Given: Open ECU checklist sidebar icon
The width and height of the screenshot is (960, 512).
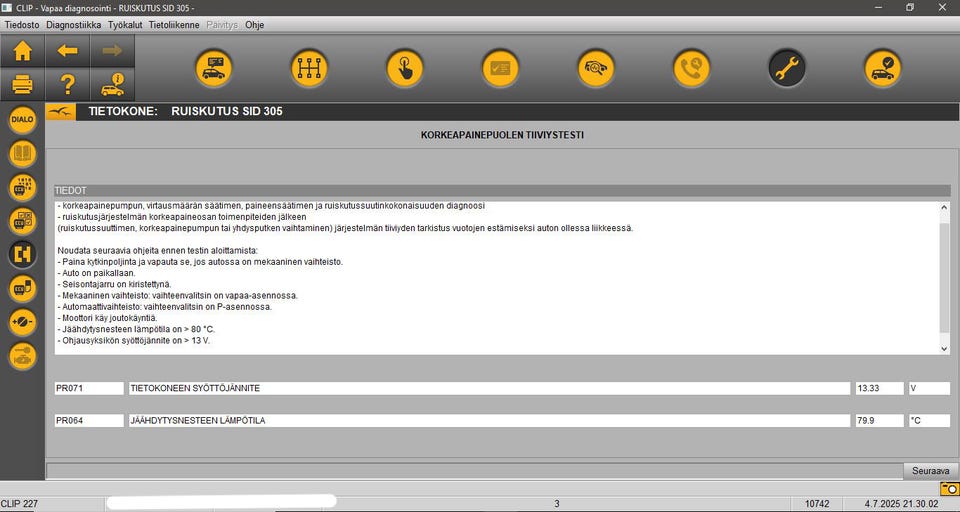Looking at the screenshot, I should pyautogui.click(x=22, y=220).
